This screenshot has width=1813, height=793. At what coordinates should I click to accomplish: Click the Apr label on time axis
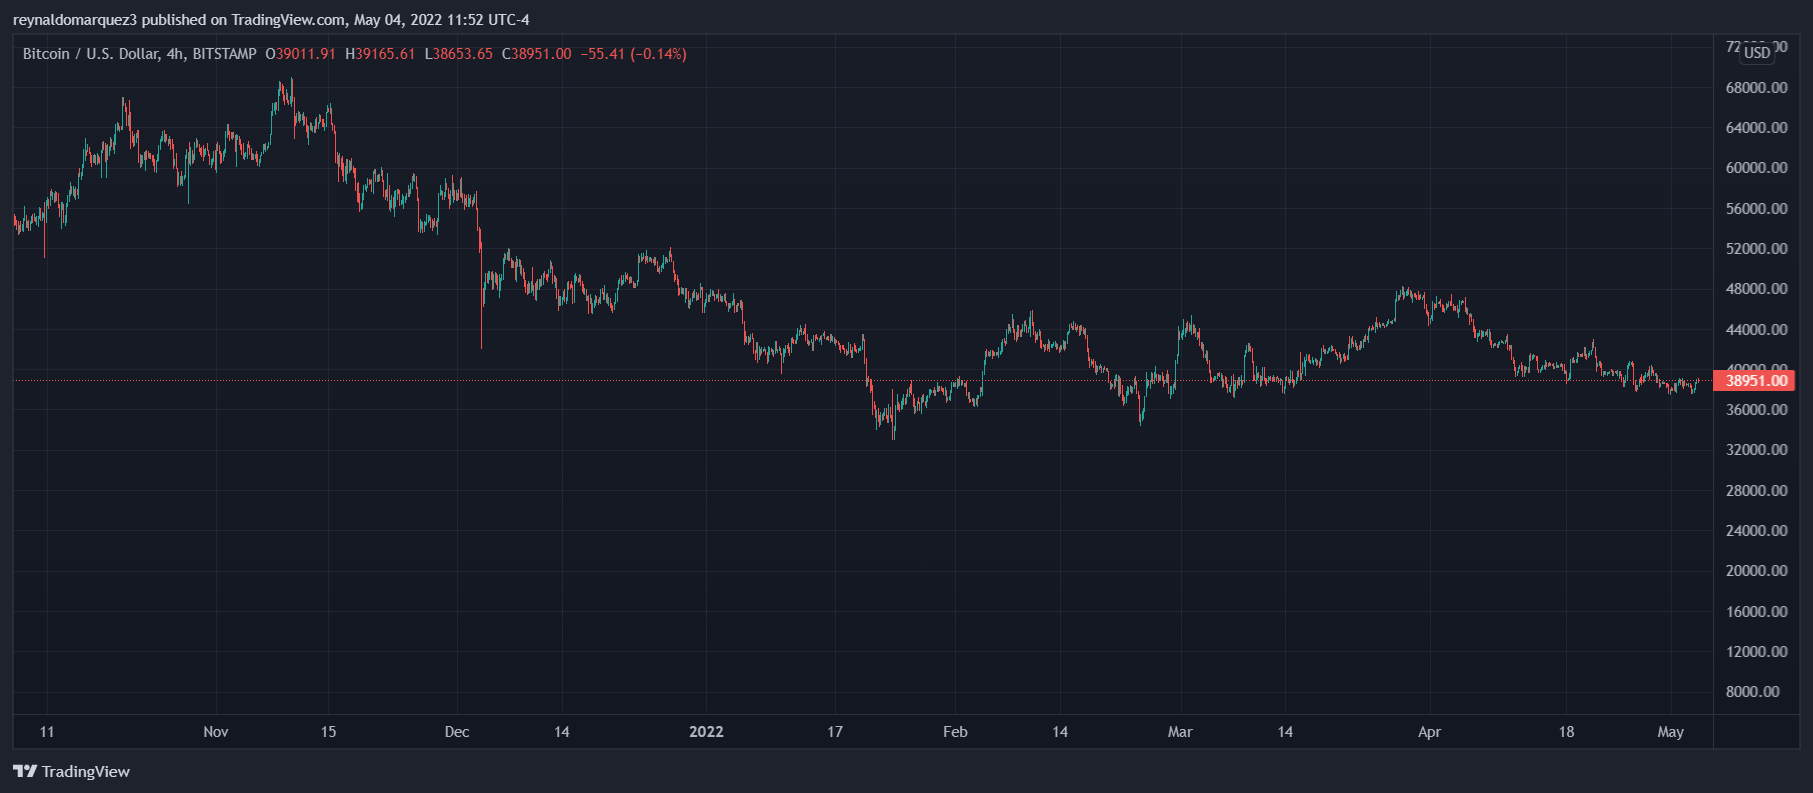click(x=1429, y=732)
